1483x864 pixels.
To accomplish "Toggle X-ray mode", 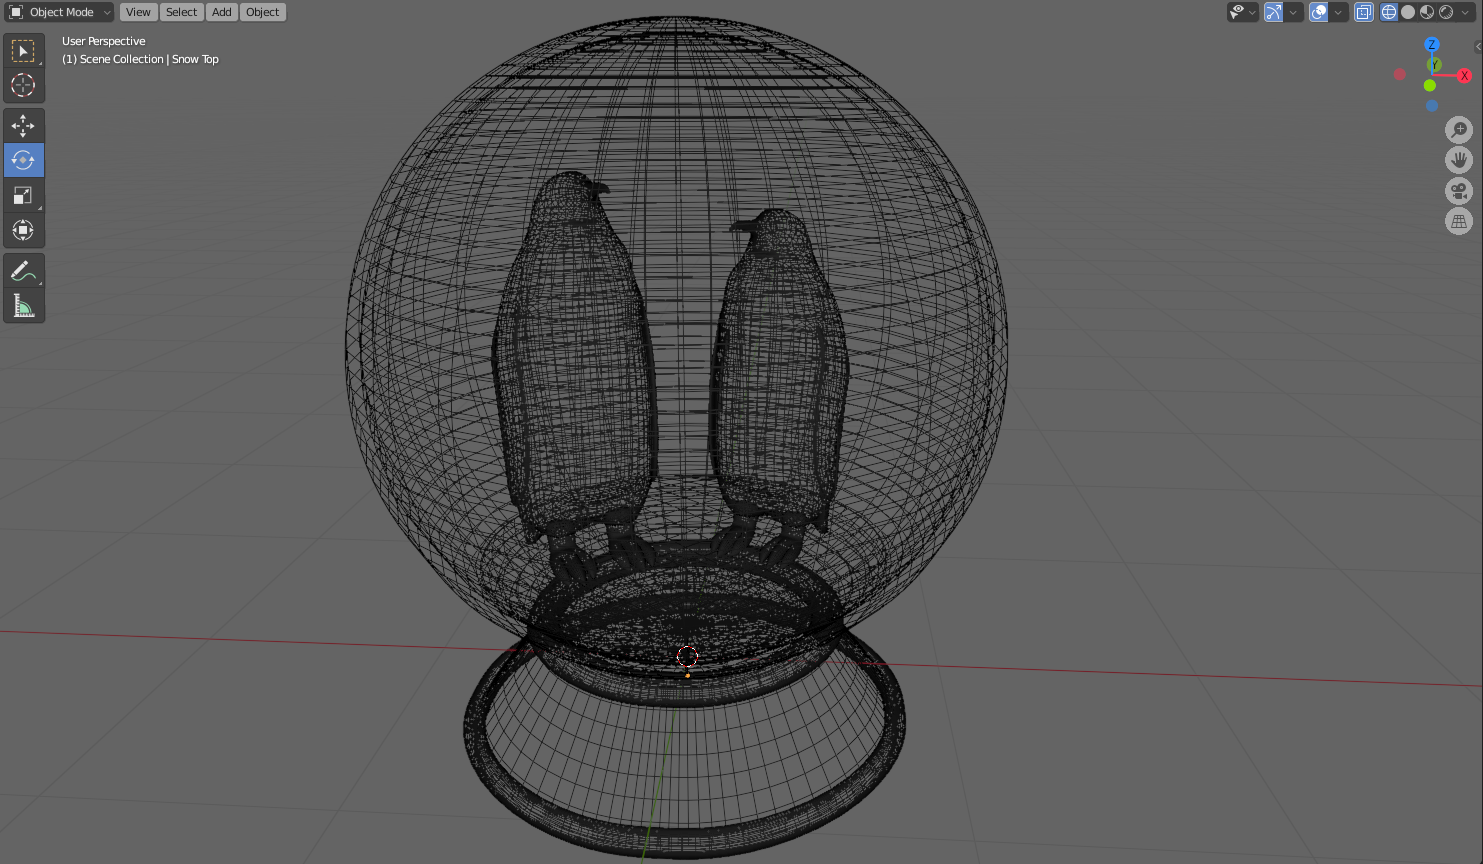I will click(1364, 12).
